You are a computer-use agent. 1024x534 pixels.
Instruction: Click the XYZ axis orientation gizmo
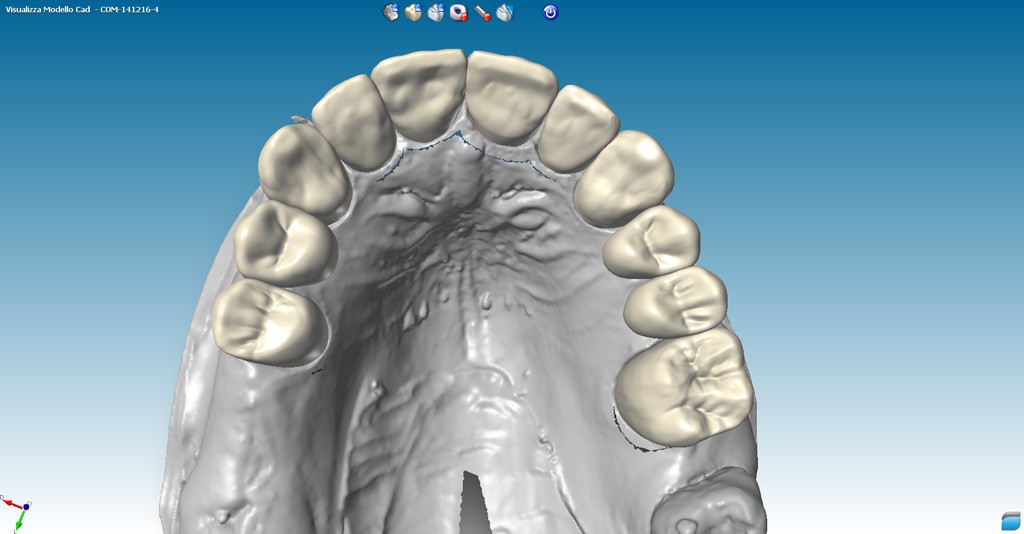[16, 513]
